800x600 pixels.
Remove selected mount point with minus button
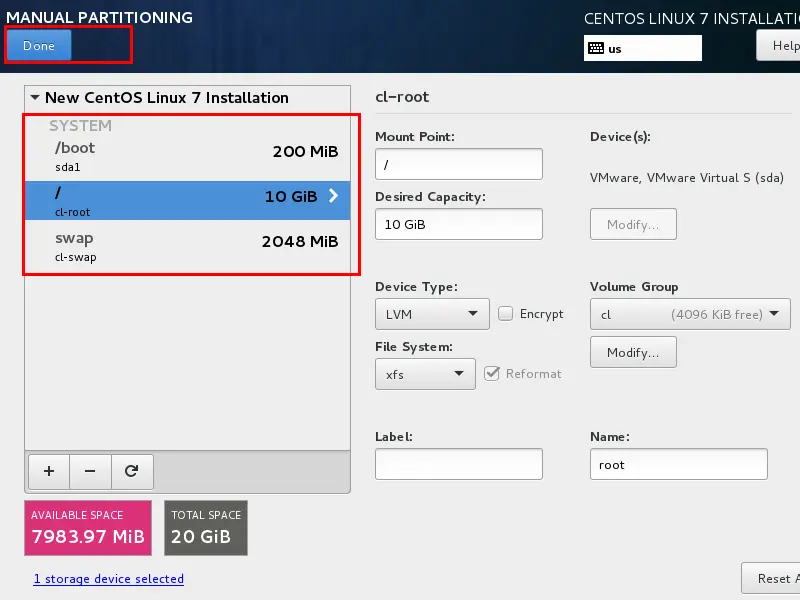click(x=90, y=471)
